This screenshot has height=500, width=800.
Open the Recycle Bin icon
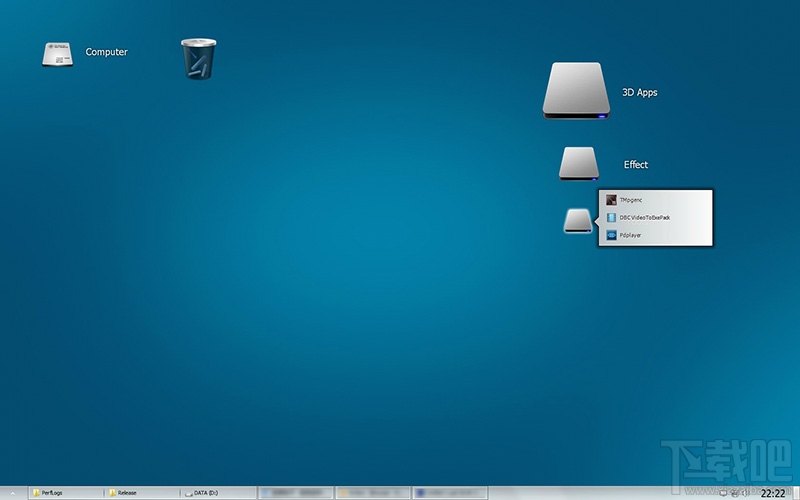tap(198, 58)
